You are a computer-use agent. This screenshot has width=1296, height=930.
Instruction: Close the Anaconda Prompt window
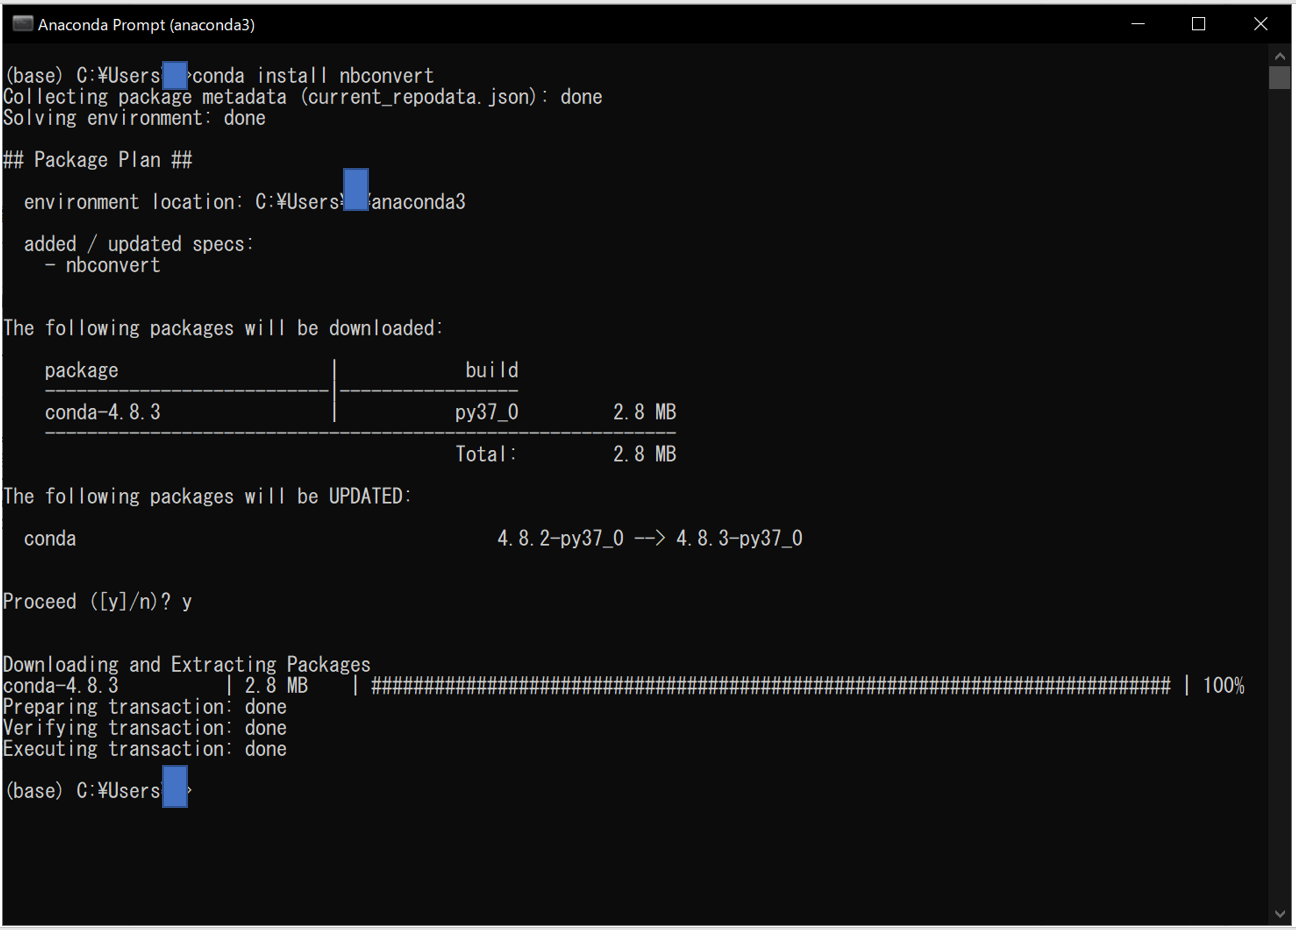tap(1260, 24)
